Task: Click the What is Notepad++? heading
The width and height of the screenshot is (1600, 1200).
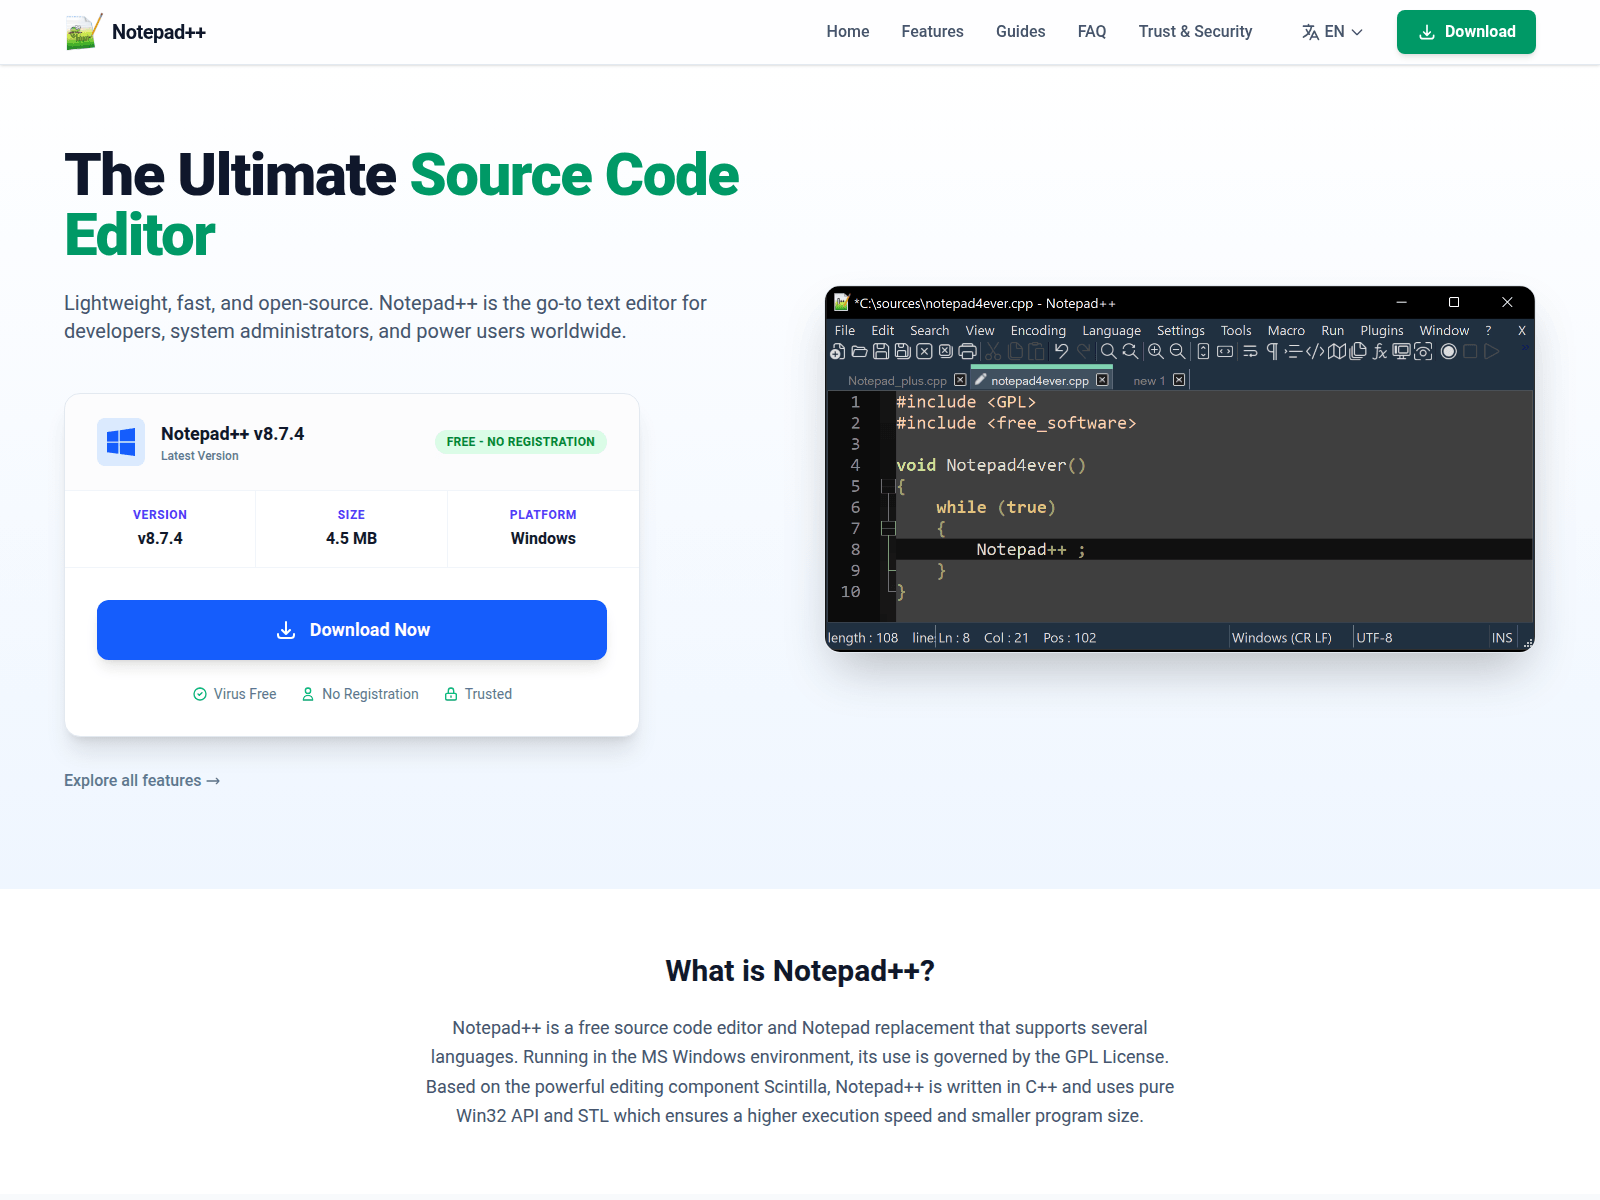Action: 800,971
